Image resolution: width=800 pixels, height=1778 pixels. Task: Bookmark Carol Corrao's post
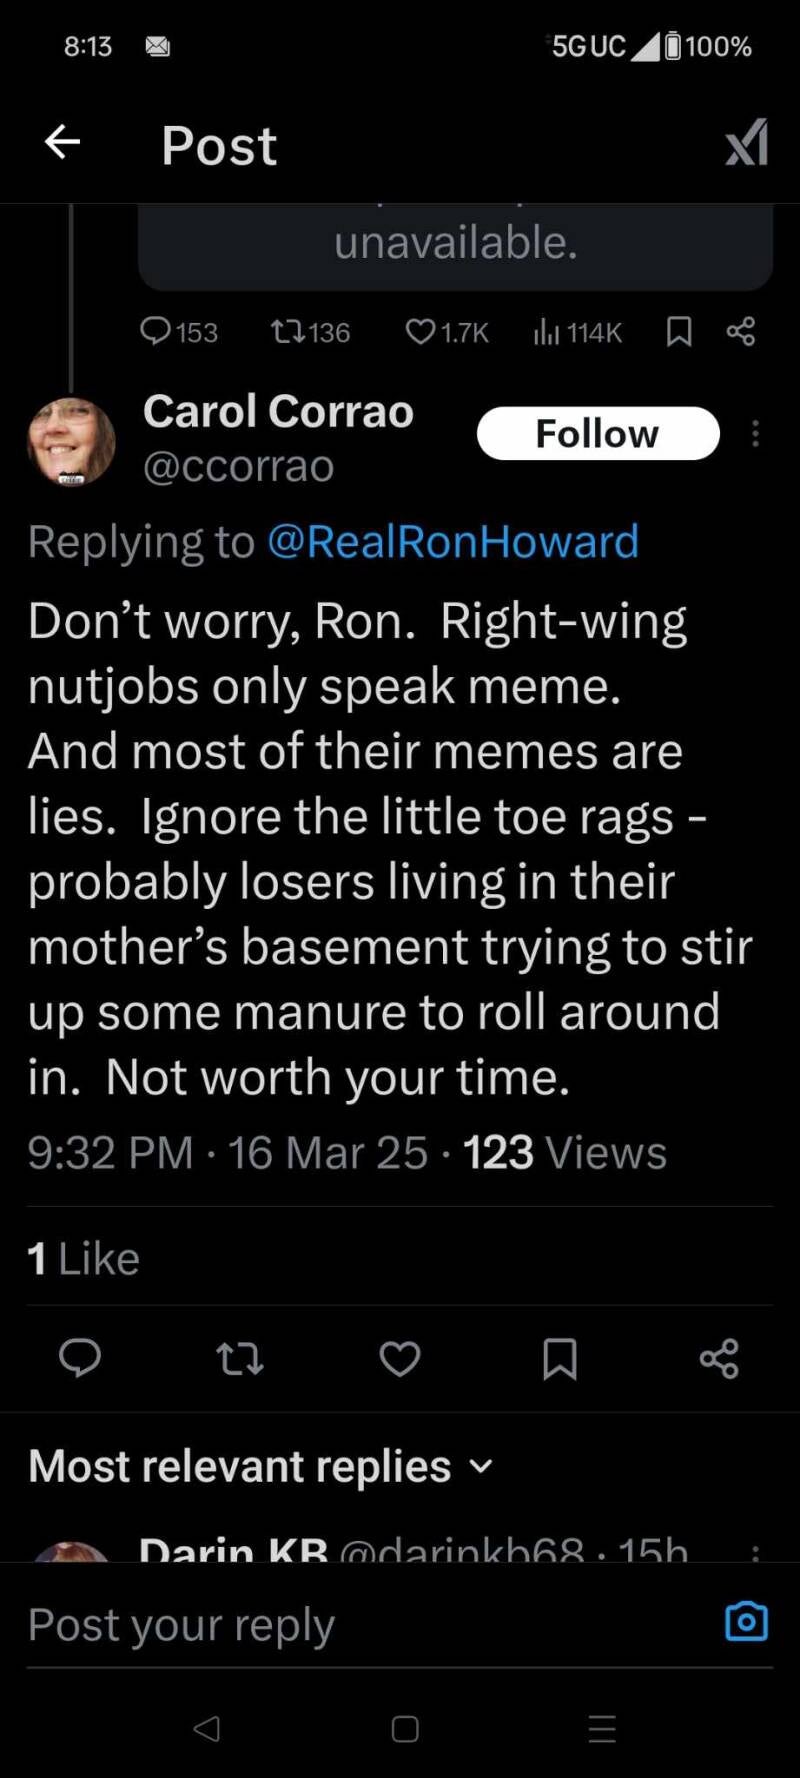tap(559, 1358)
